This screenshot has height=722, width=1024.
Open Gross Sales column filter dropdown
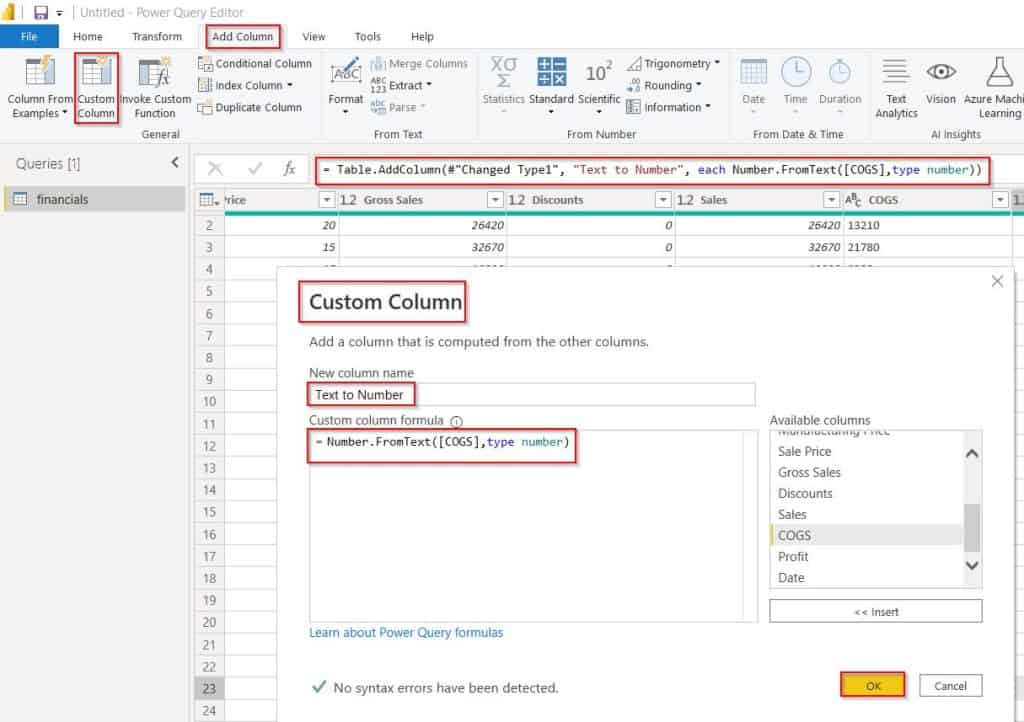tap(496, 200)
